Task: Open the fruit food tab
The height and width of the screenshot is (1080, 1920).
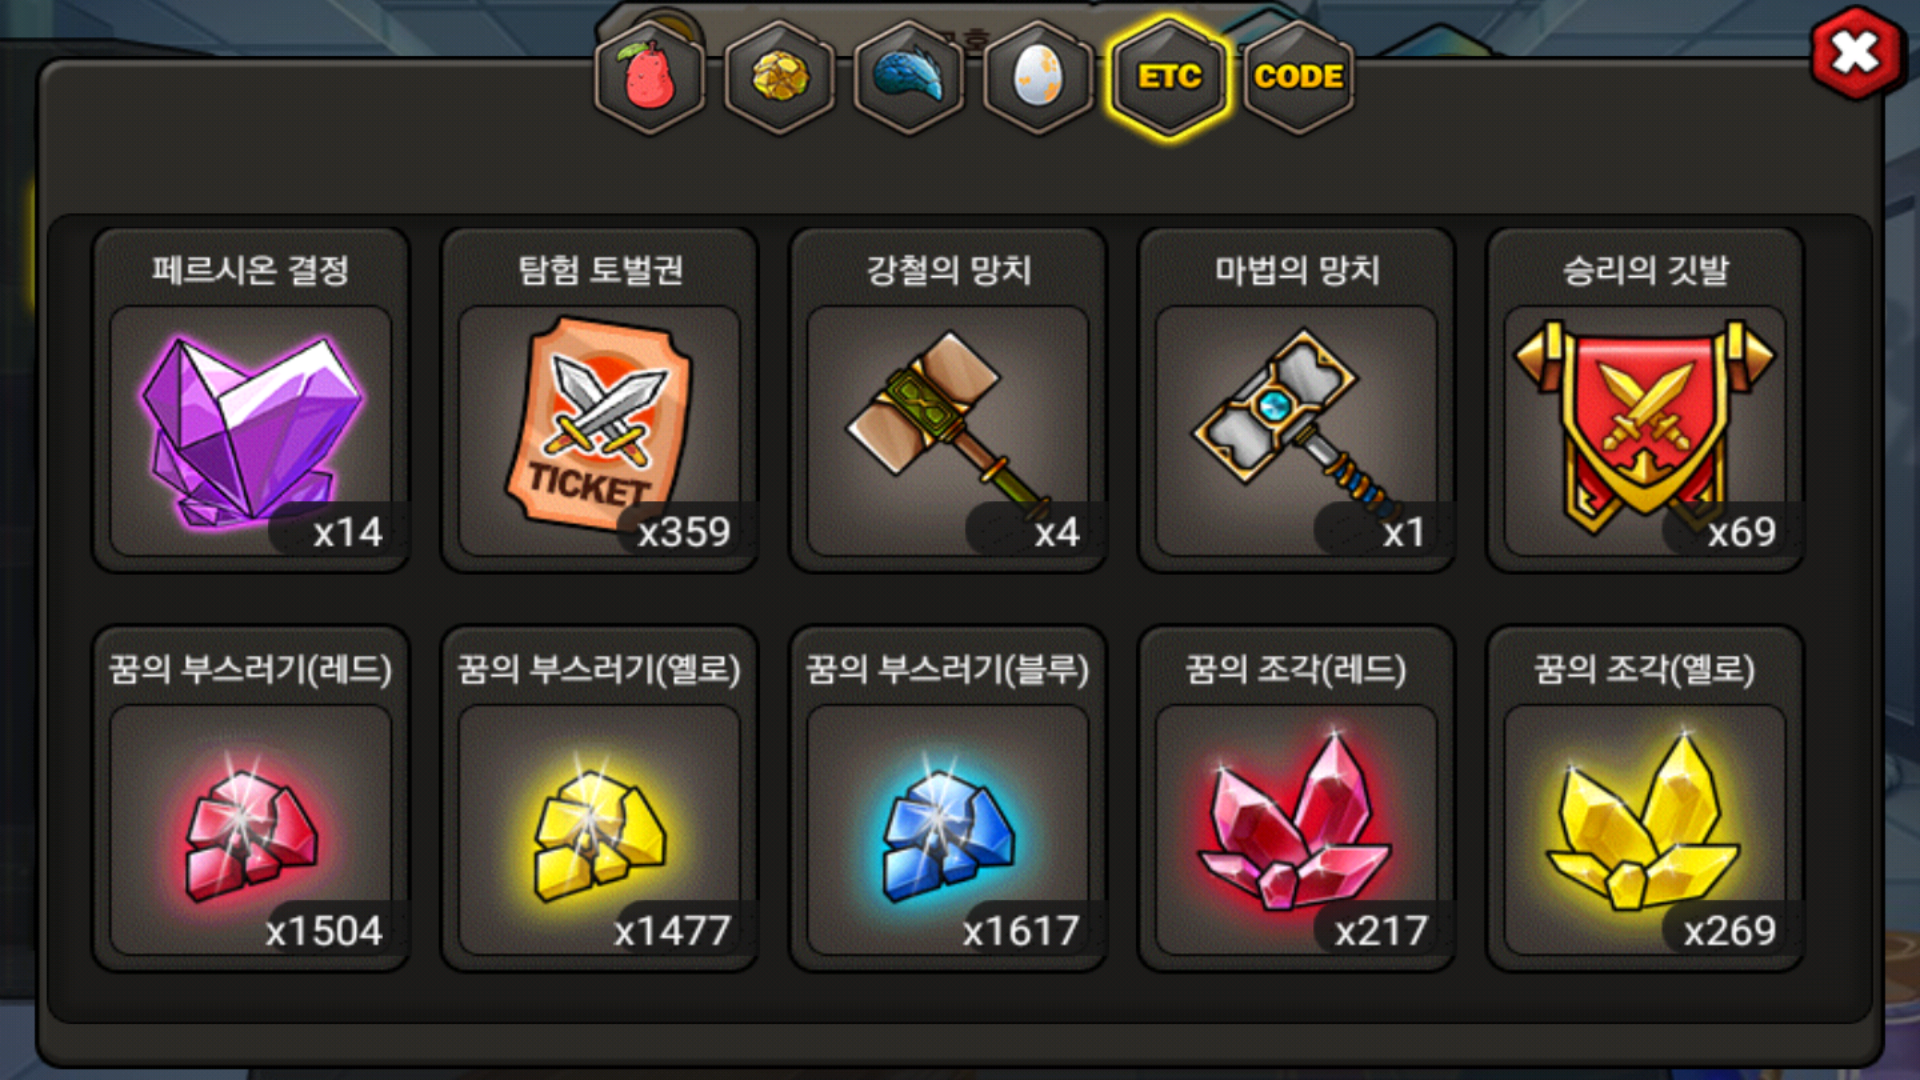Action: 650,77
